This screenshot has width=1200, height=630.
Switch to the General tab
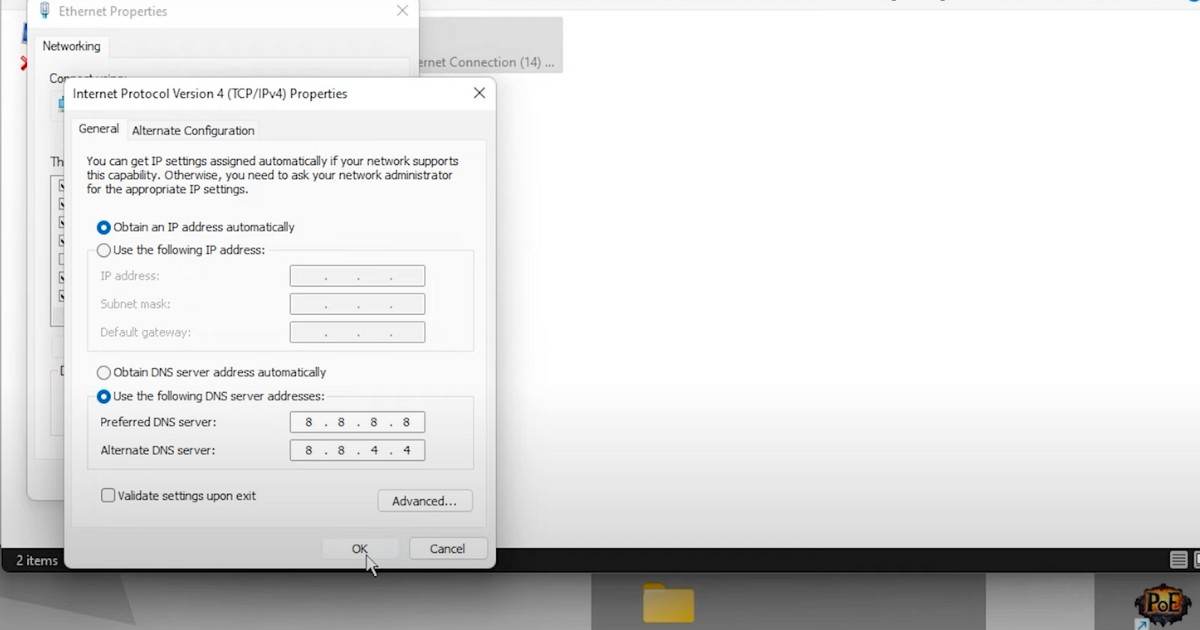coord(99,129)
